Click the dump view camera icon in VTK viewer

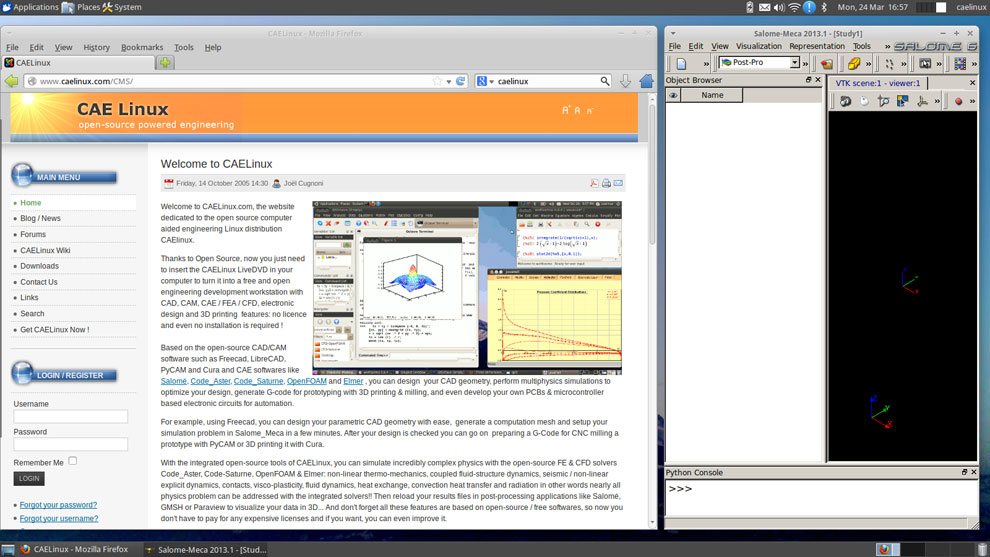[845, 101]
